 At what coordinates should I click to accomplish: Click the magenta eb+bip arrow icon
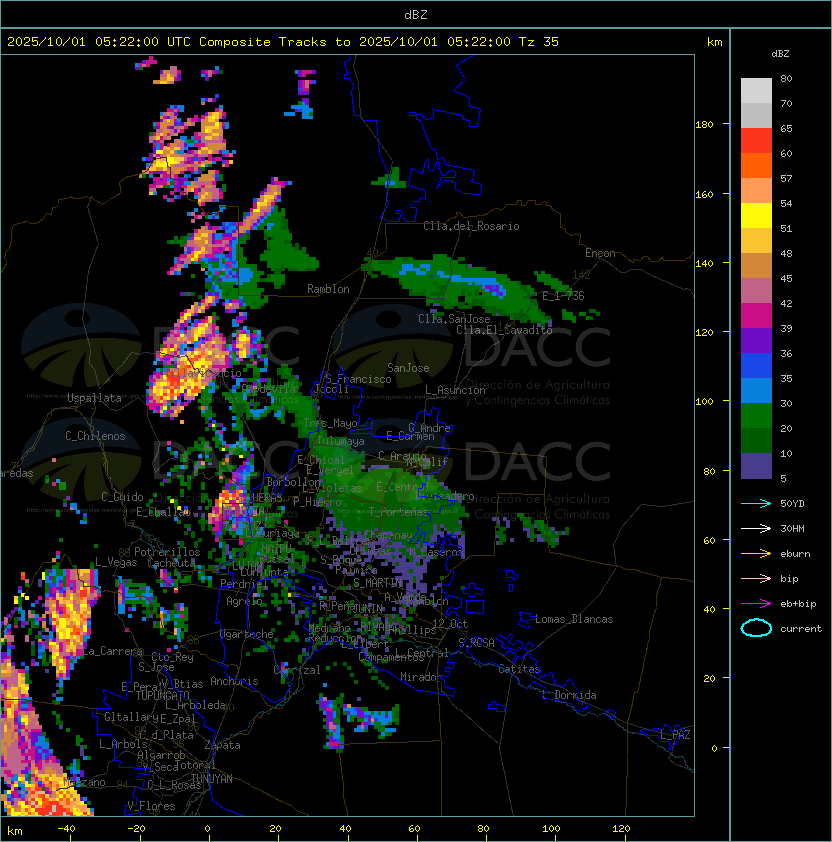(756, 604)
